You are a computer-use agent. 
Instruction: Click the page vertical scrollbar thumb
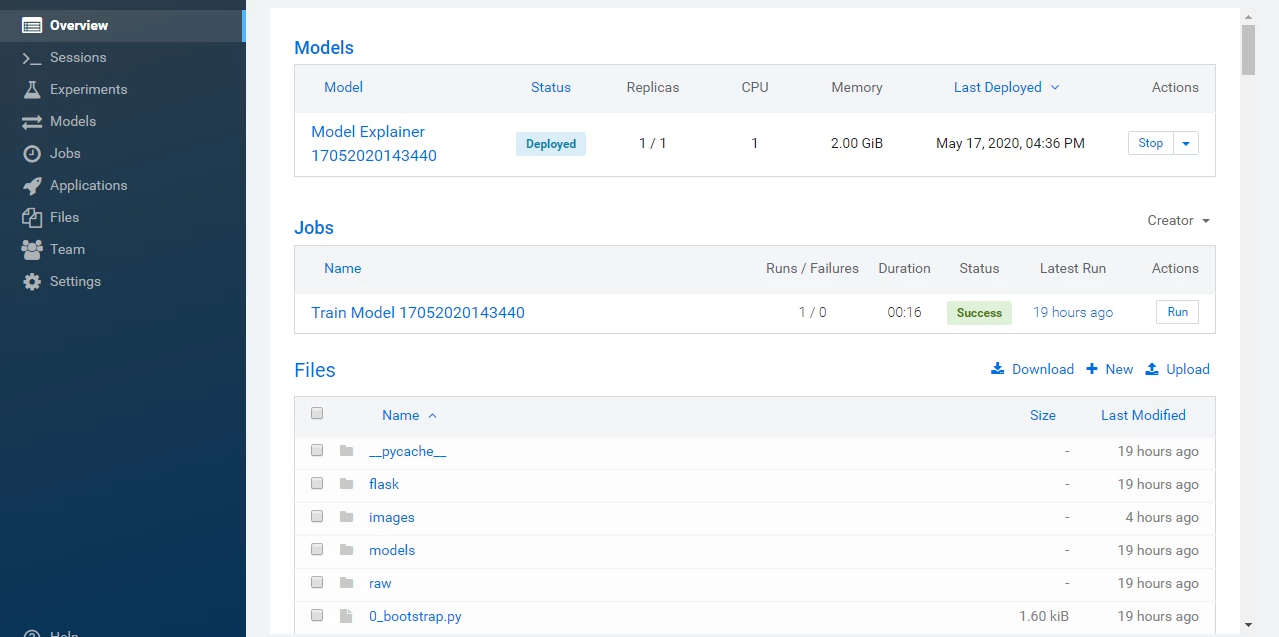click(1248, 50)
